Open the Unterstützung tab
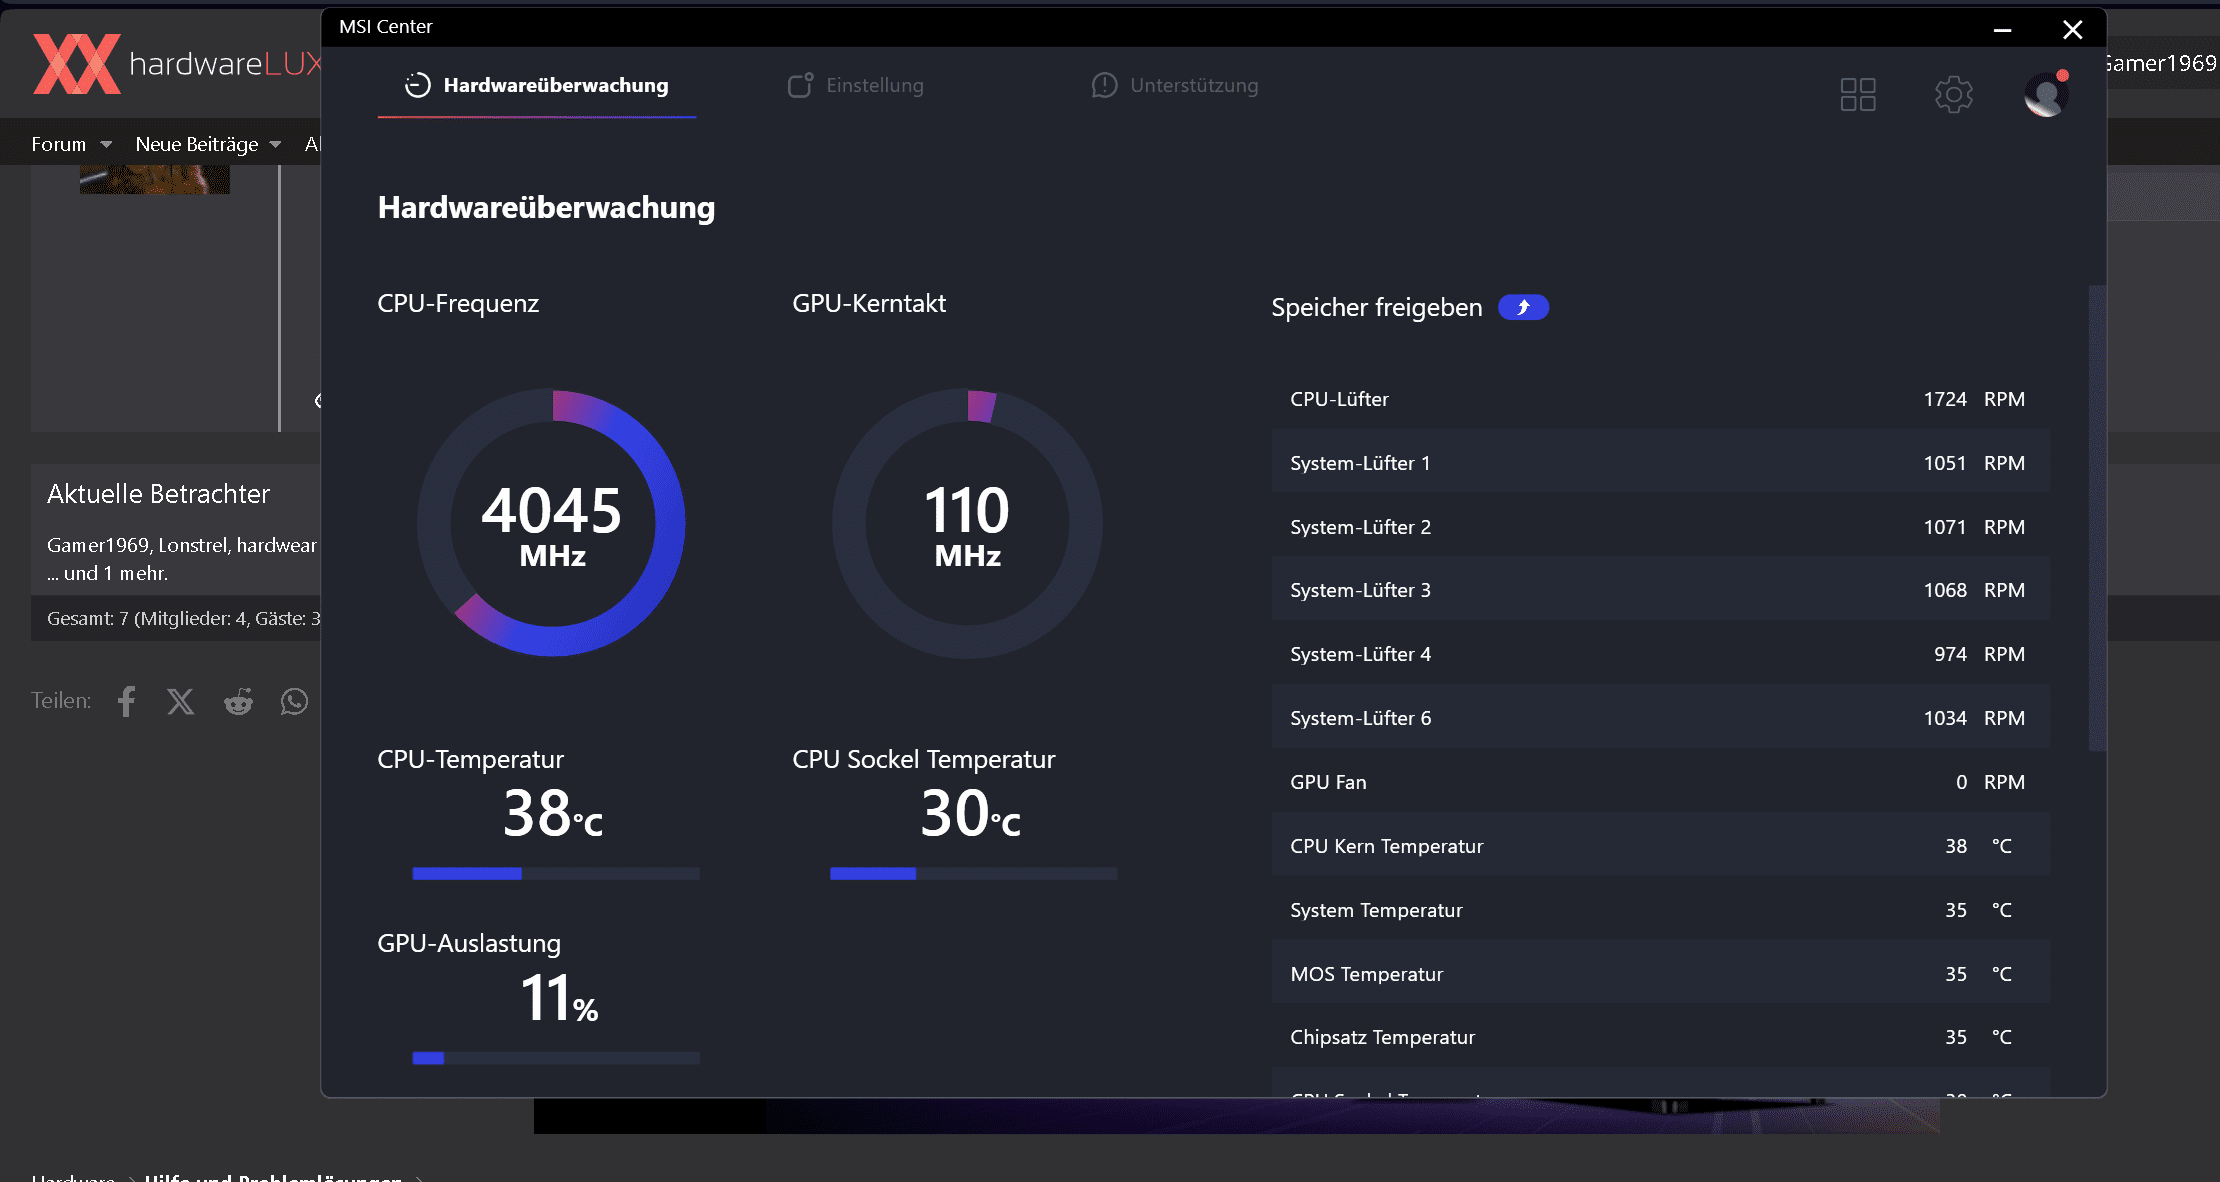Viewport: 2220px width, 1182px height. pyautogui.click(x=1175, y=85)
